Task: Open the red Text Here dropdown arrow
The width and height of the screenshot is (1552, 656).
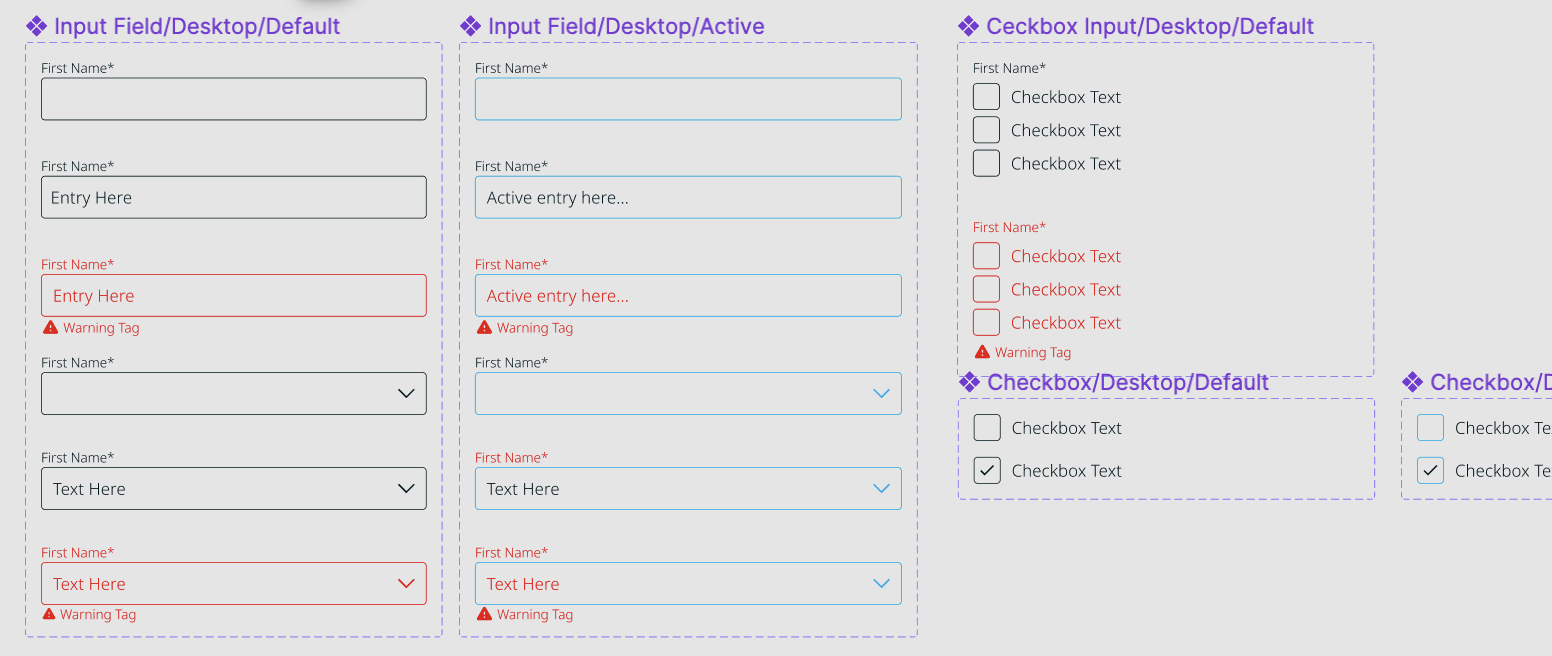Action: click(x=406, y=584)
